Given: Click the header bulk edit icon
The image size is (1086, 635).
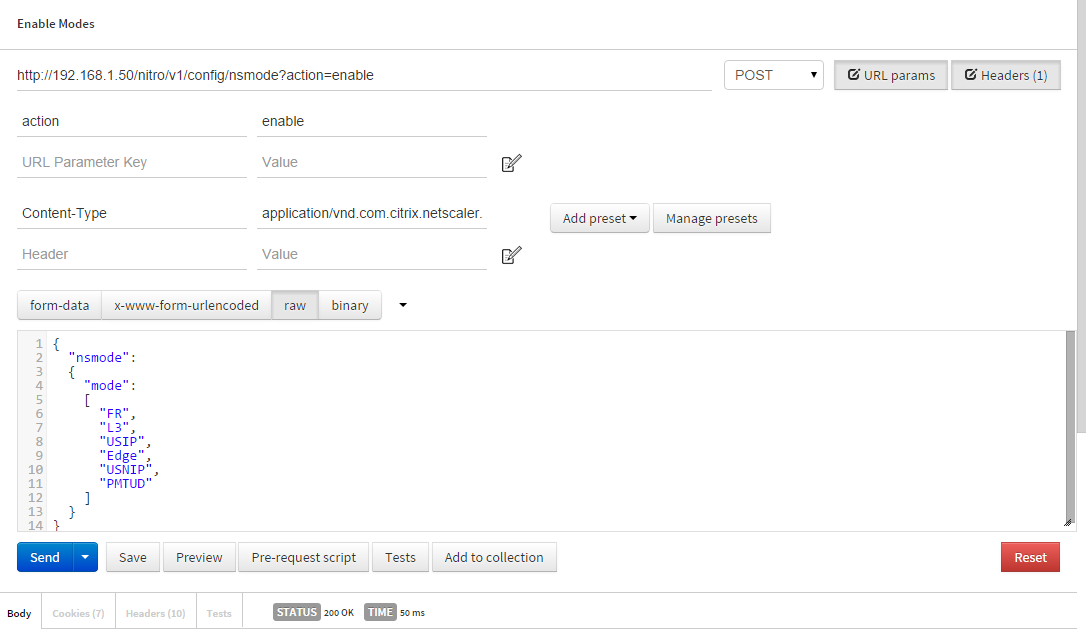Looking at the screenshot, I should pos(511,255).
